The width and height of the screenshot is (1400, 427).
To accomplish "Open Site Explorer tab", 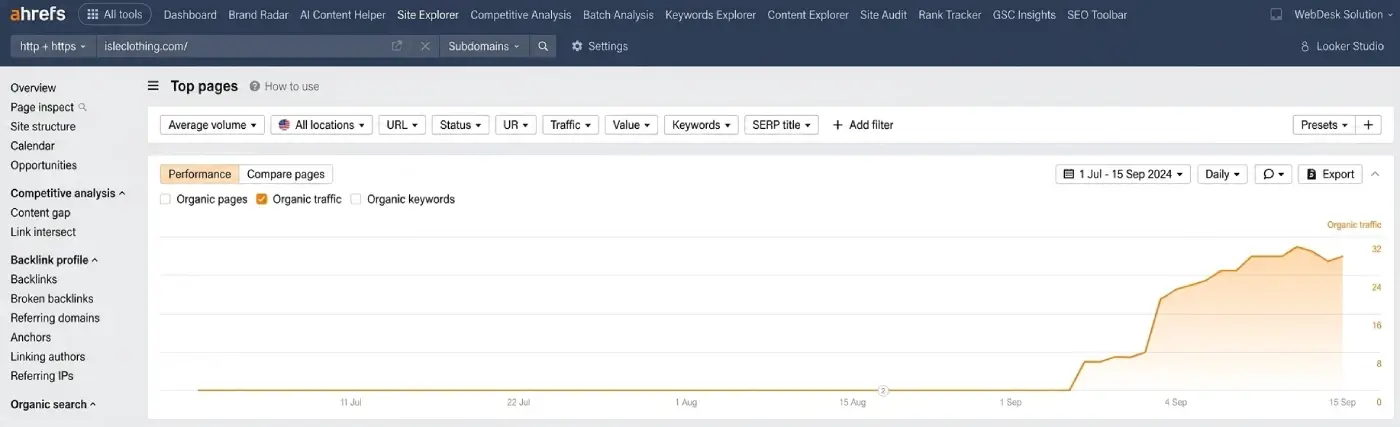I will pos(428,15).
